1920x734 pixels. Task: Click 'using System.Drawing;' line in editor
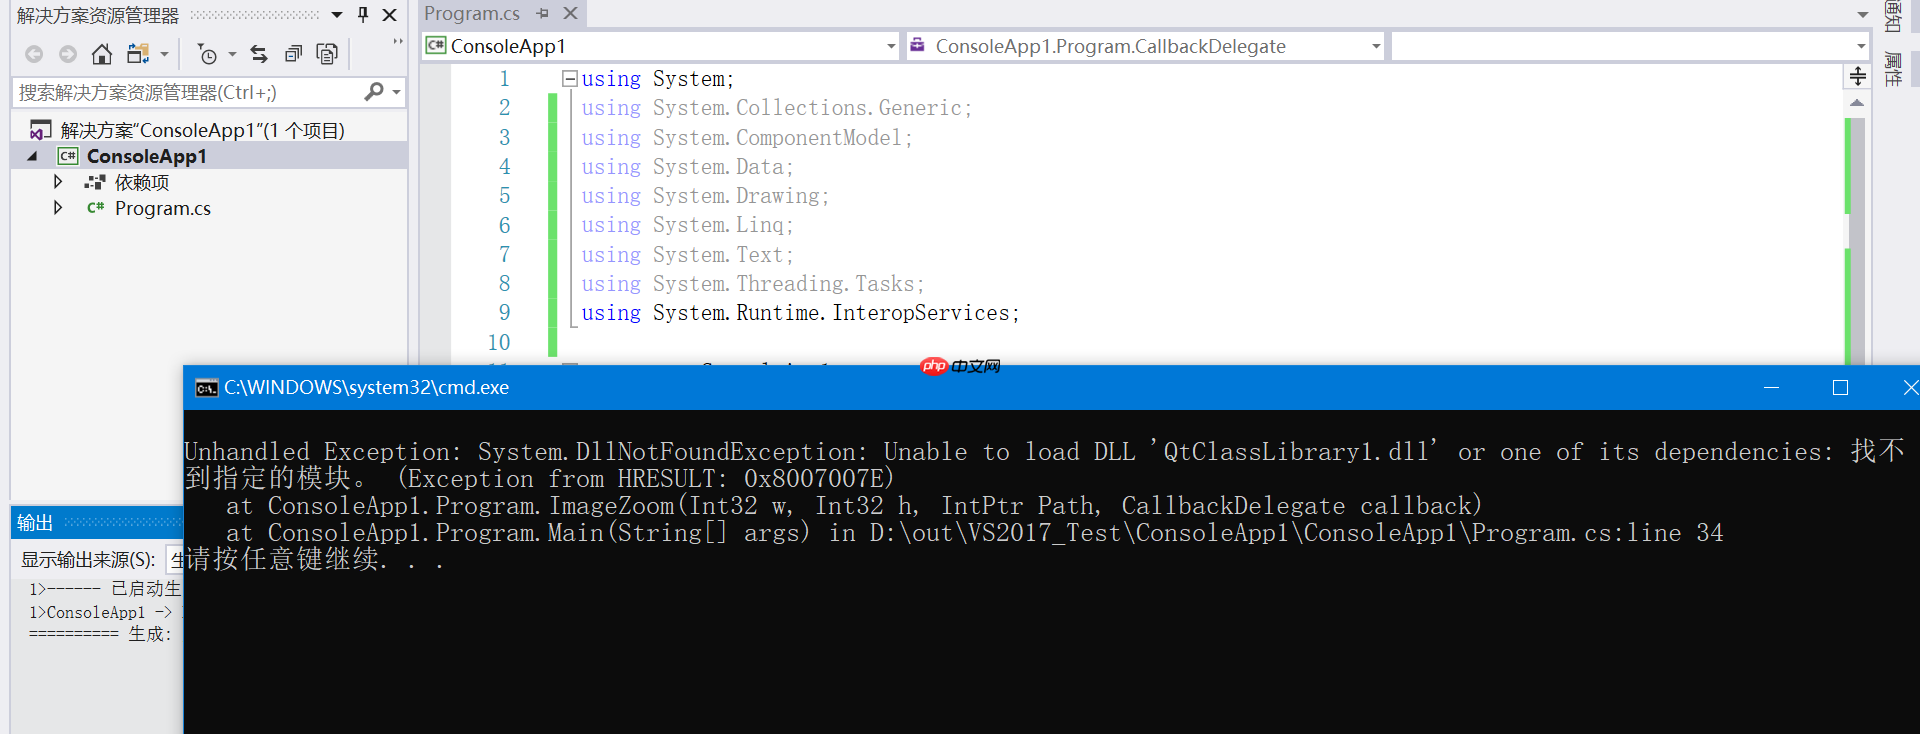pyautogui.click(x=706, y=196)
